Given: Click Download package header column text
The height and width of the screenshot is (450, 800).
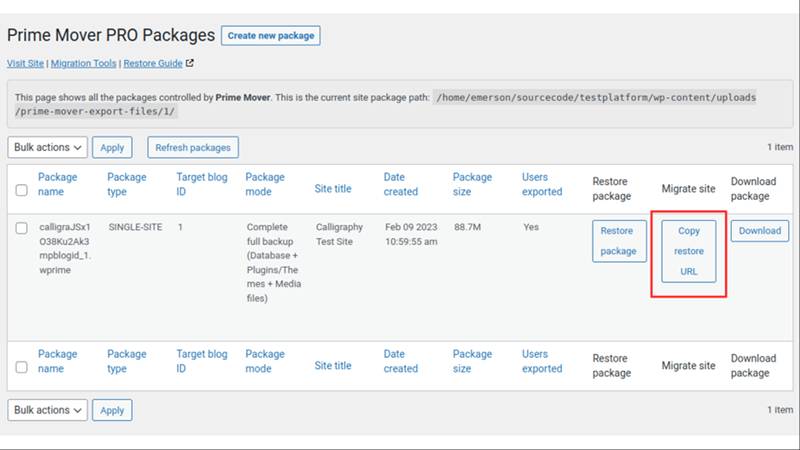Looking at the screenshot, I should click(753, 189).
